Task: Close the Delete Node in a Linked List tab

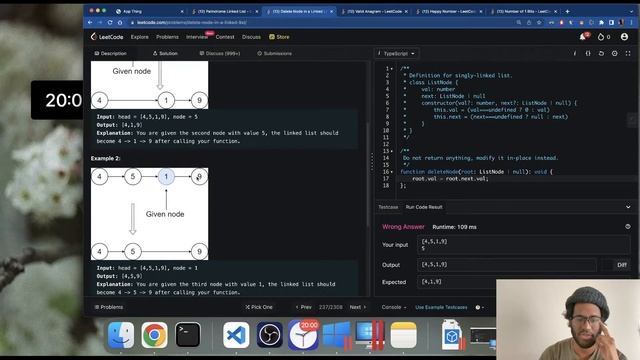Action: point(331,11)
